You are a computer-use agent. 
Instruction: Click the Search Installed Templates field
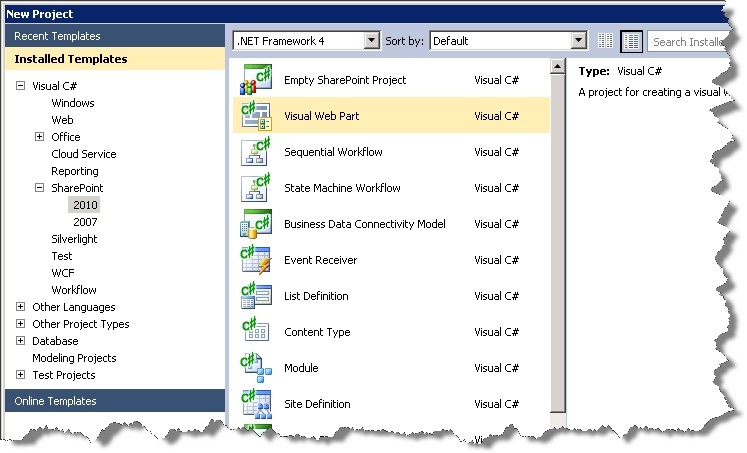click(688, 41)
